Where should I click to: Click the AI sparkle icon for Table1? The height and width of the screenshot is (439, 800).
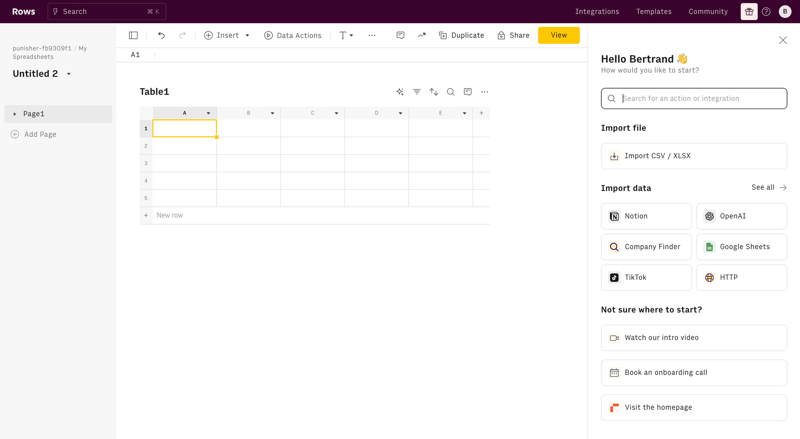pyautogui.click(x=400, y=92)
